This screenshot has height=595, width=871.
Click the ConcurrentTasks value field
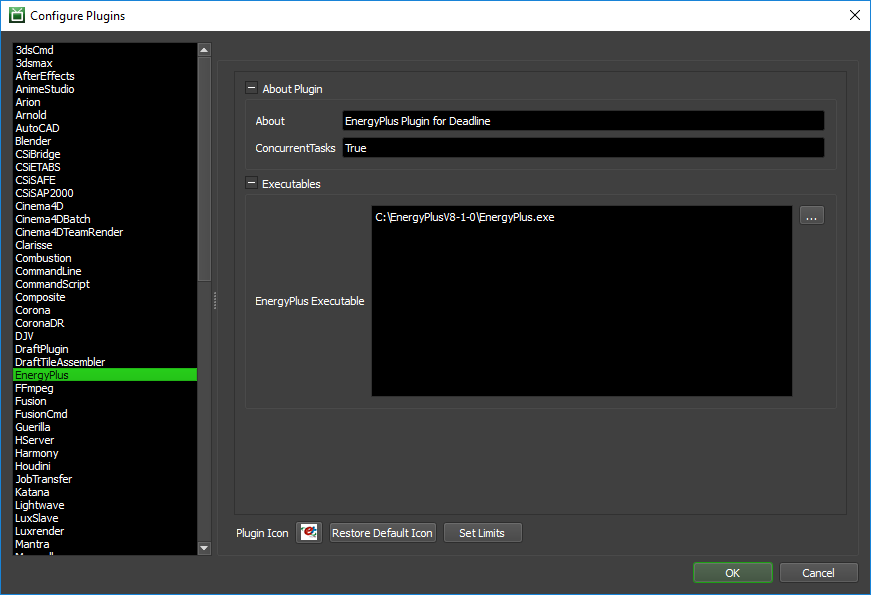(x=582, y=148)
